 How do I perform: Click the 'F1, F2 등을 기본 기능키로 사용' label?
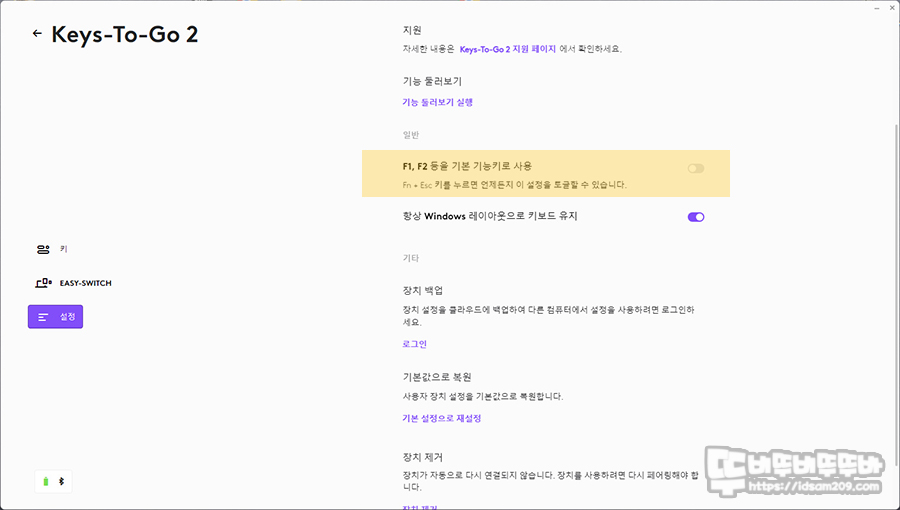click(467, 166)
